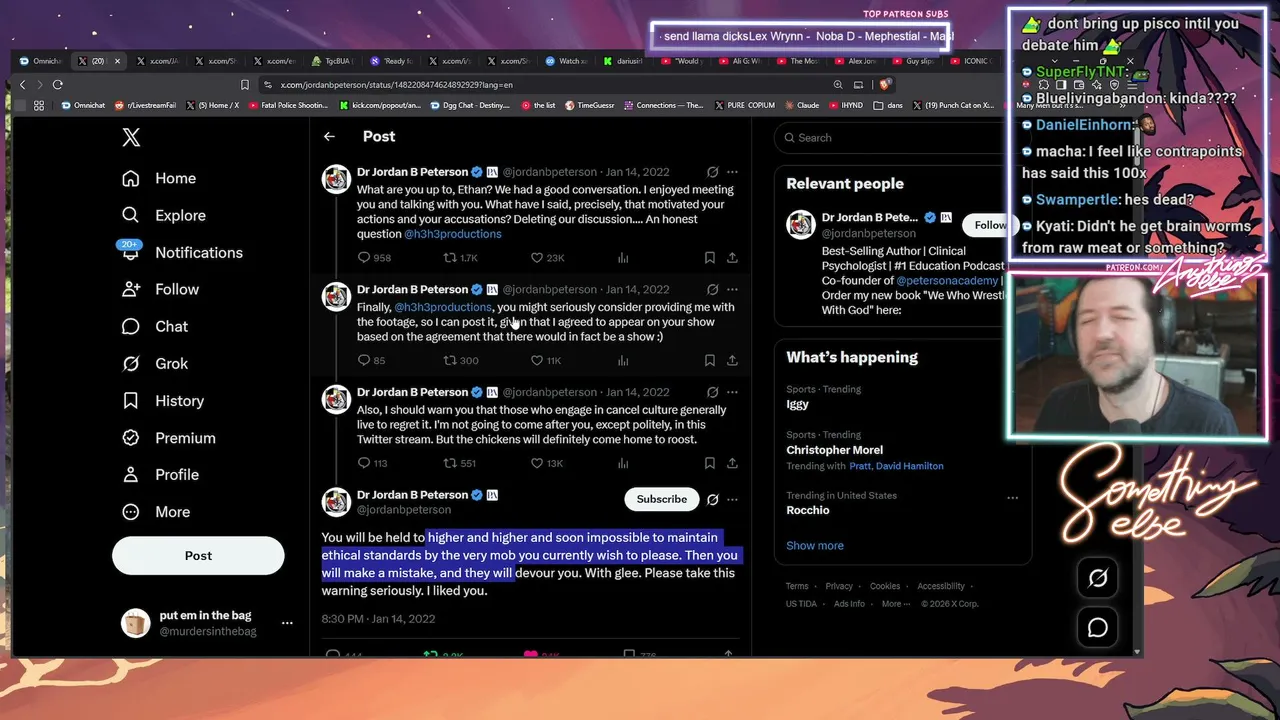The image size is (1280, 720).
Task: Reply to the cancel culture warning post
Action: [x=364, y=463]
